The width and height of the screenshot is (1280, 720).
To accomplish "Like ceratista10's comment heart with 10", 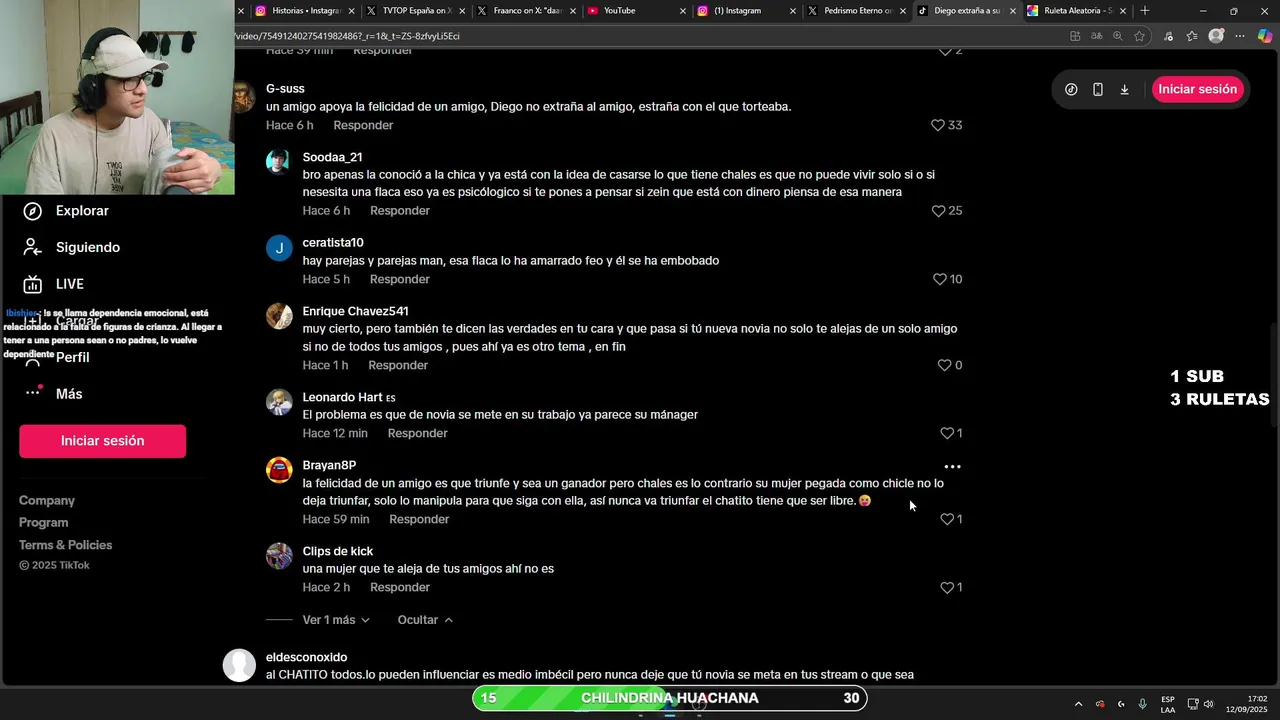I will point(939,279).
